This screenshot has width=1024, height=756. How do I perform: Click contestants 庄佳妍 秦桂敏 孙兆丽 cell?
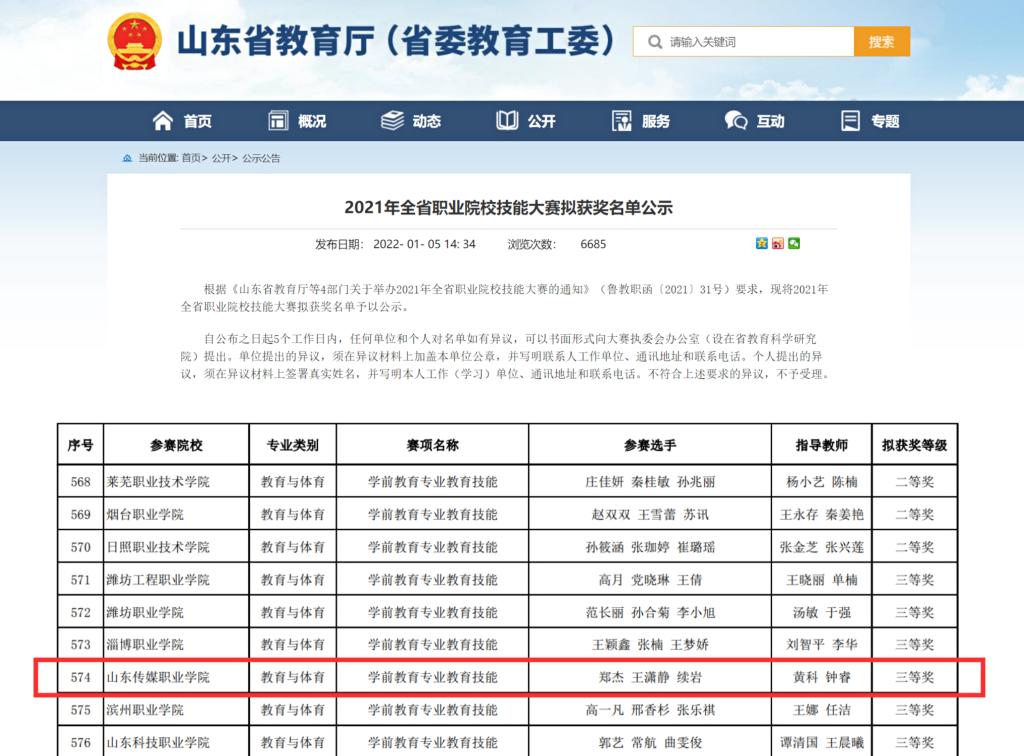(650, 482)
